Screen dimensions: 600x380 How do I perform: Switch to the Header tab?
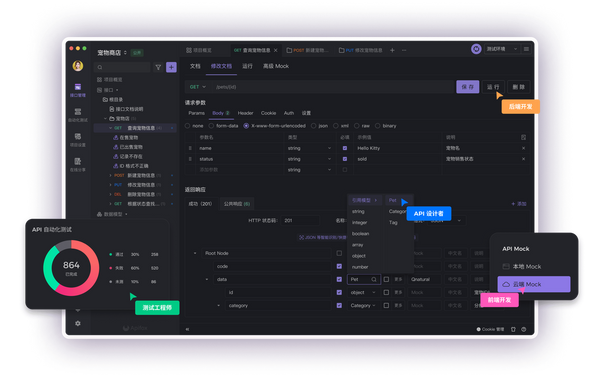(245, 113)
